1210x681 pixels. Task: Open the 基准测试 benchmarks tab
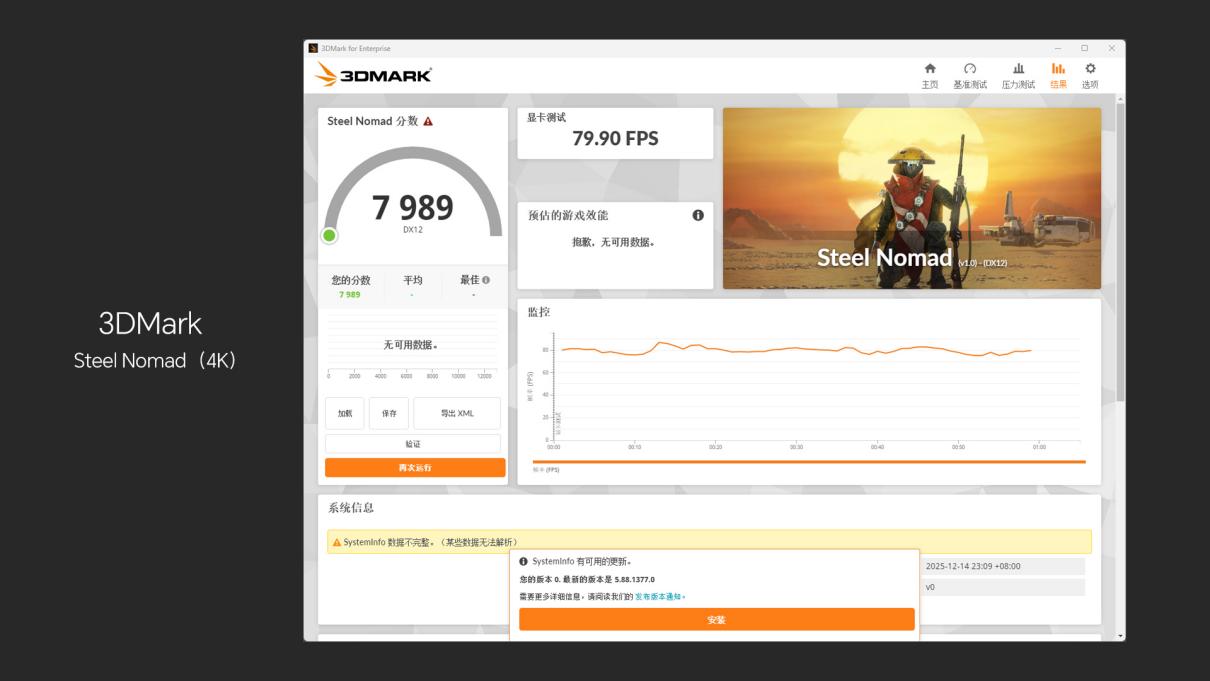(x=970, y=75)
